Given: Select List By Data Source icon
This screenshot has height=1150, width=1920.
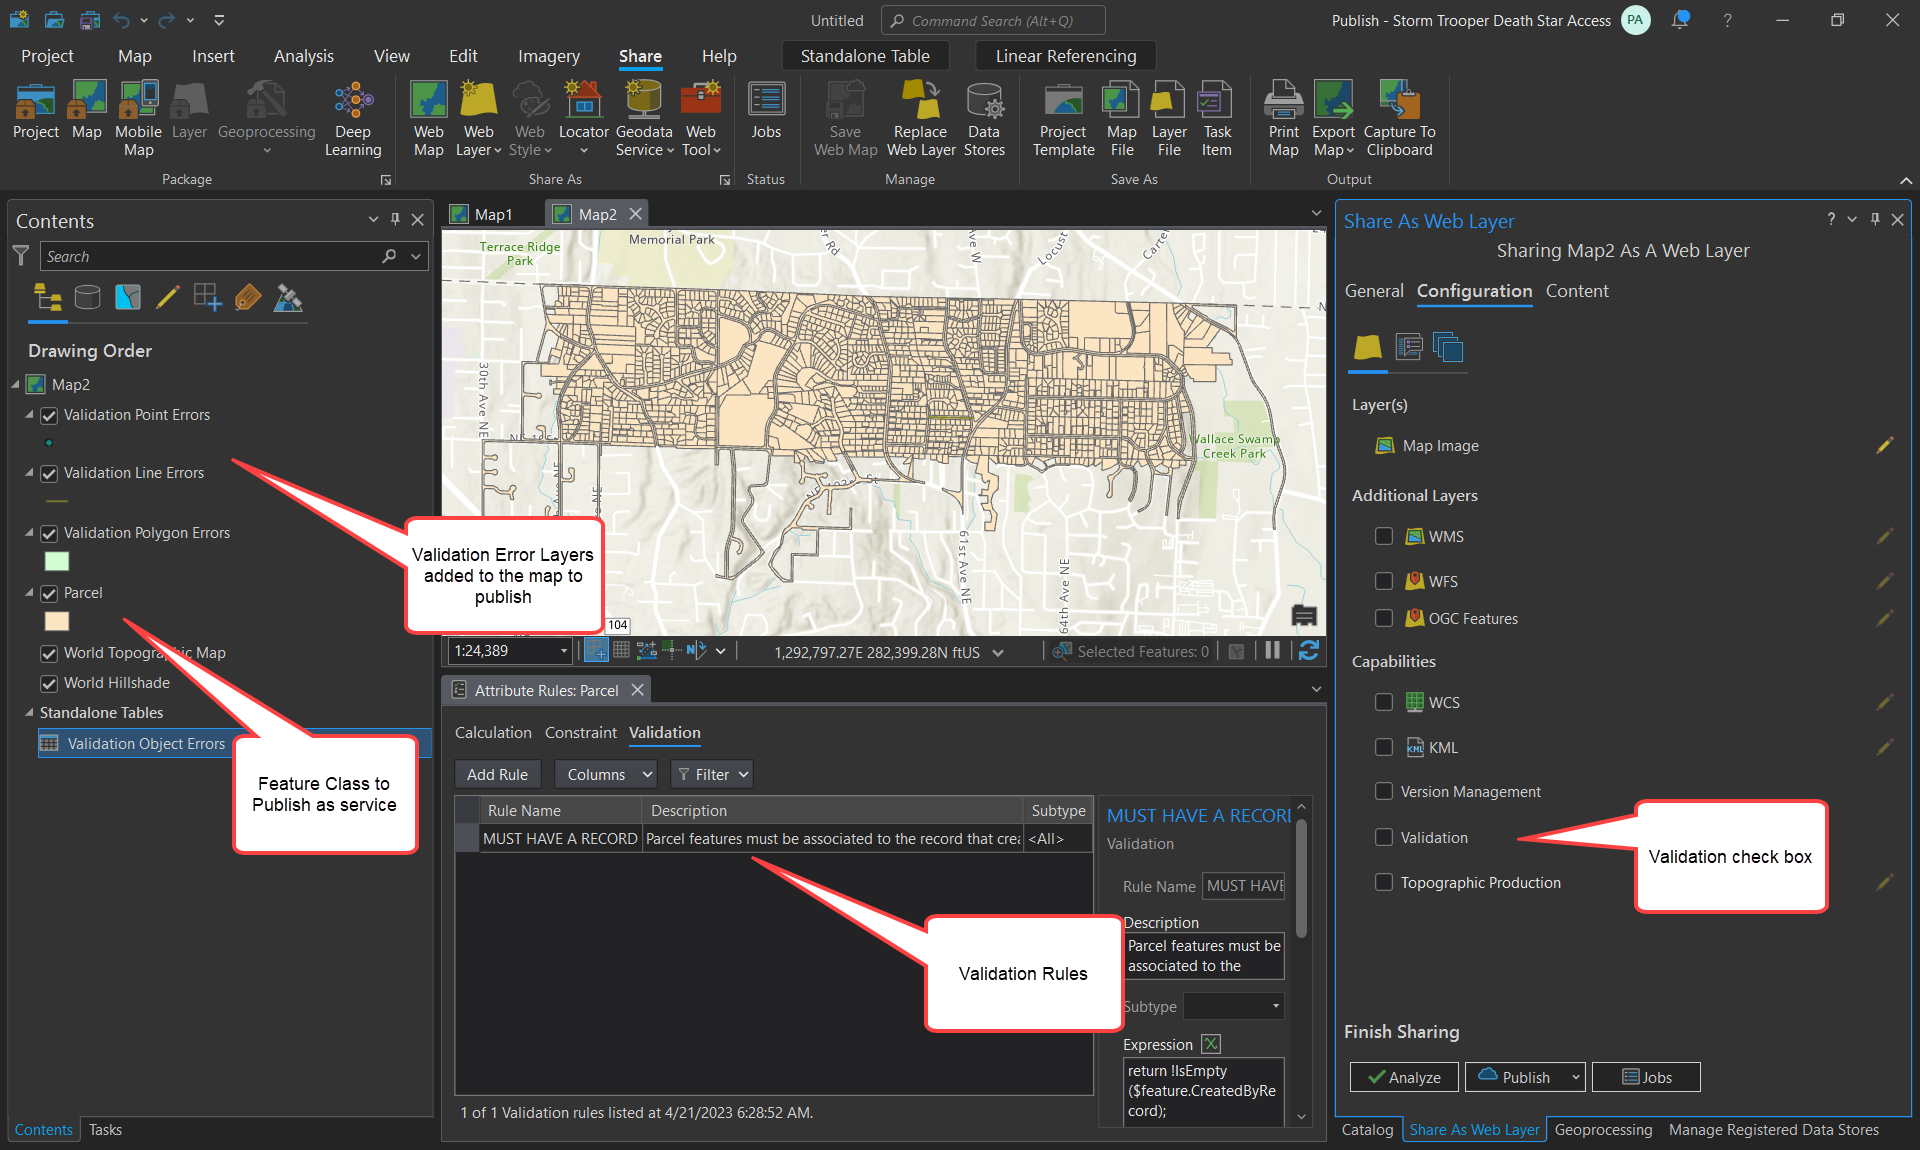Looking at the screenshot, I should [88, 297].
